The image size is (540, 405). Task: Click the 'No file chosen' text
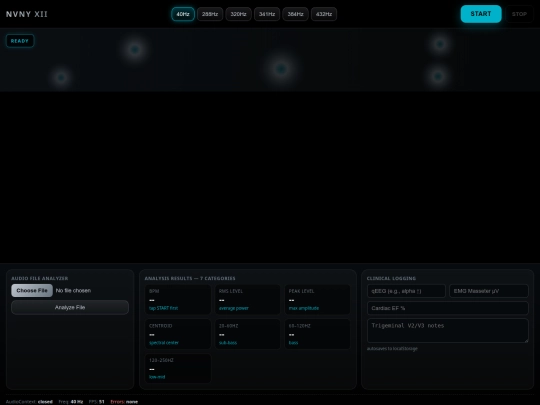(73, 291)
